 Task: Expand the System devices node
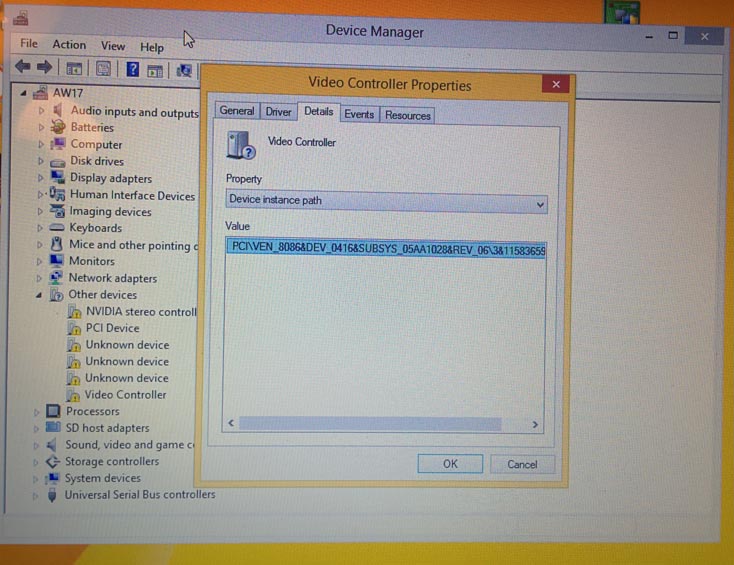pyautogui.click(x=35, y=479)
